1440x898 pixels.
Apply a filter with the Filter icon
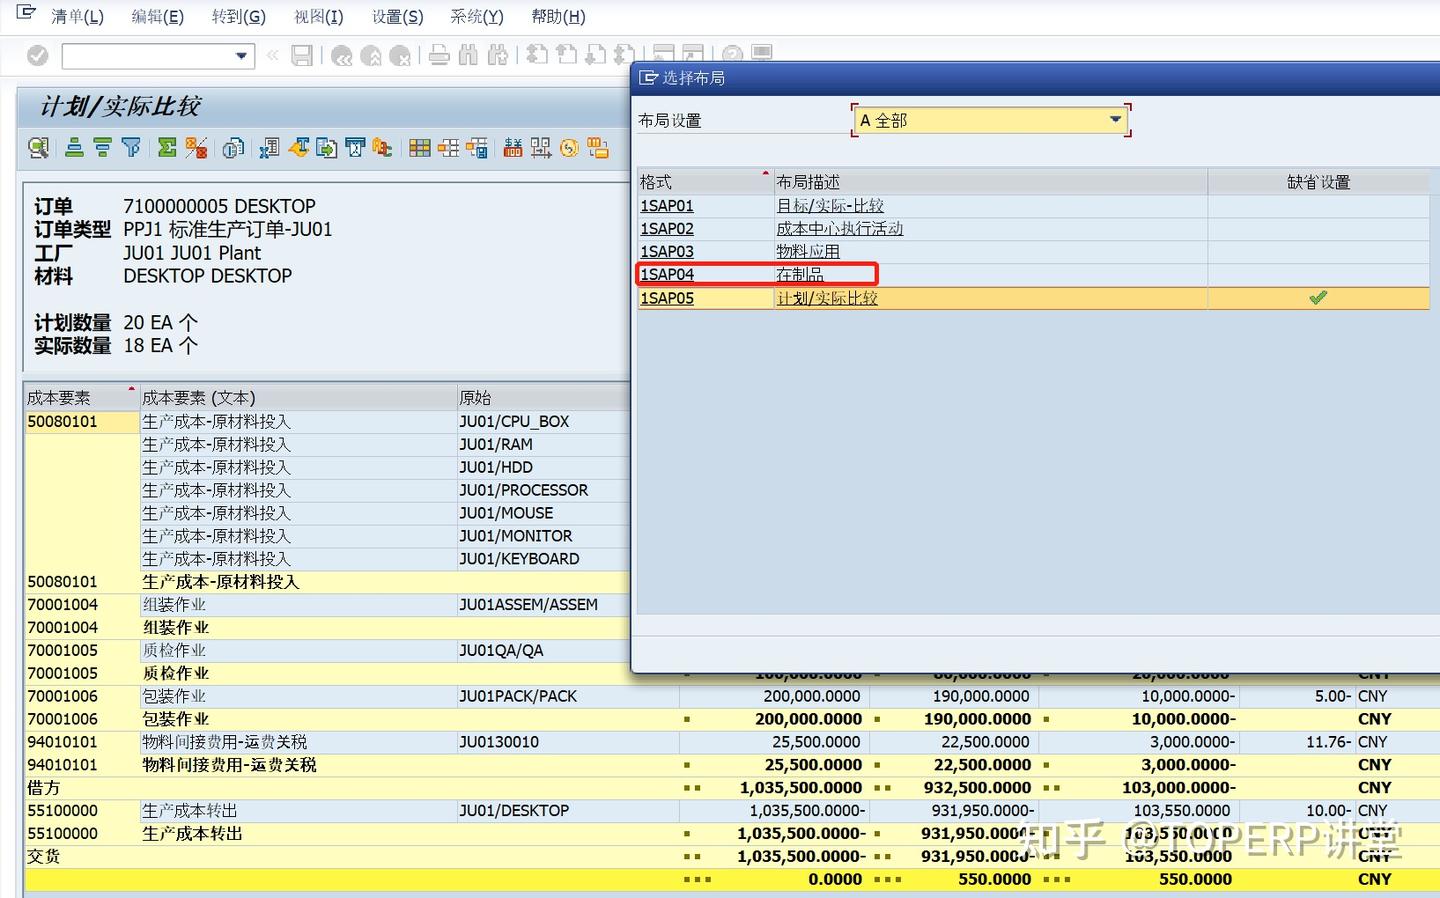(129, 147)
